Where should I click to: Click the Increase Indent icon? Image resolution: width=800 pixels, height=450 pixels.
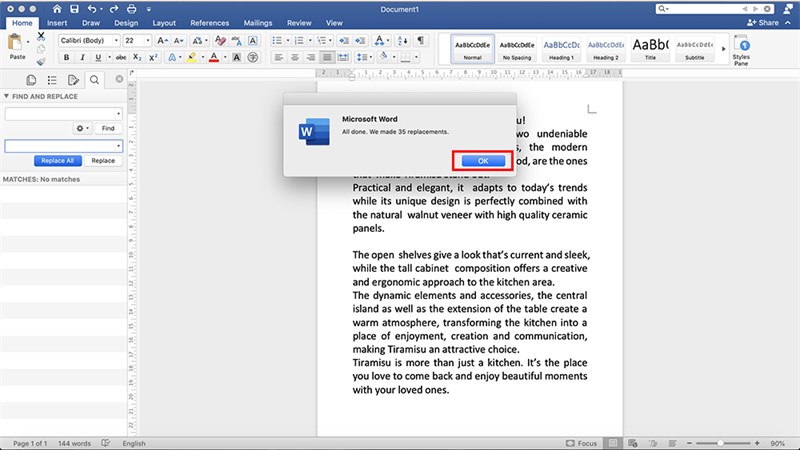(x=360, y=41)
